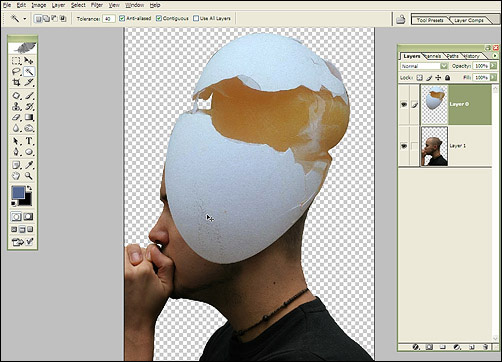Screen dimensions: 502x362
Task: Open the File Browser icon in options bar
Action: (x=400, y=19)
